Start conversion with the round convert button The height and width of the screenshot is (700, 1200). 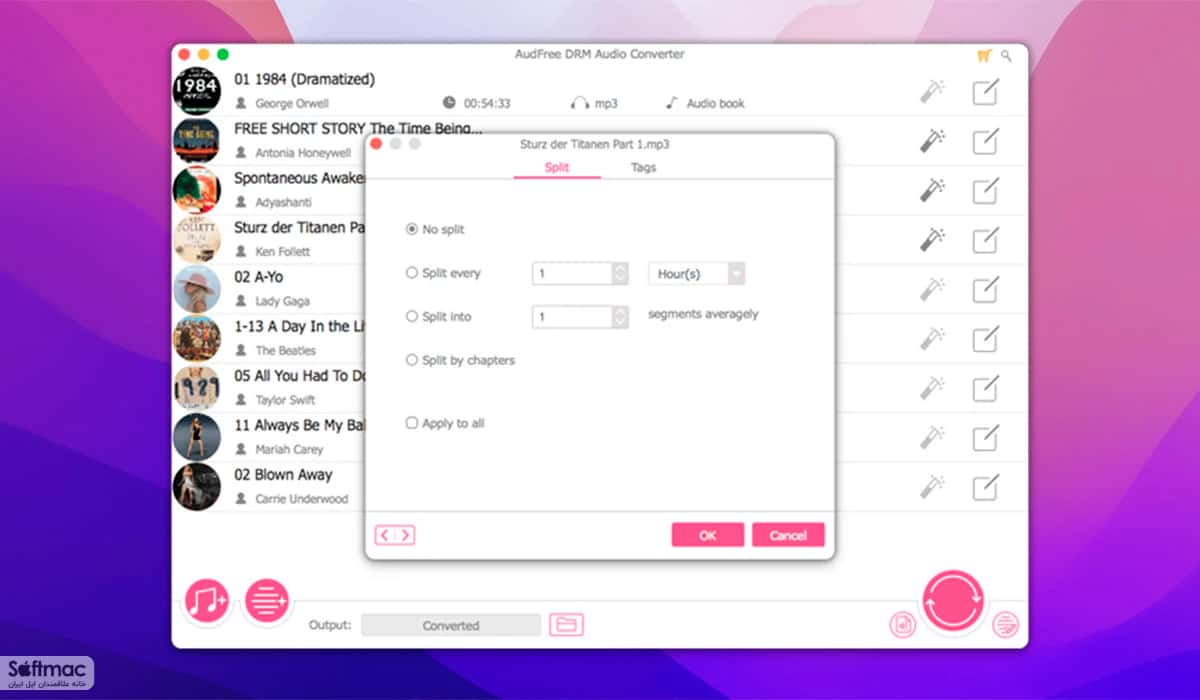pos(954,601)
